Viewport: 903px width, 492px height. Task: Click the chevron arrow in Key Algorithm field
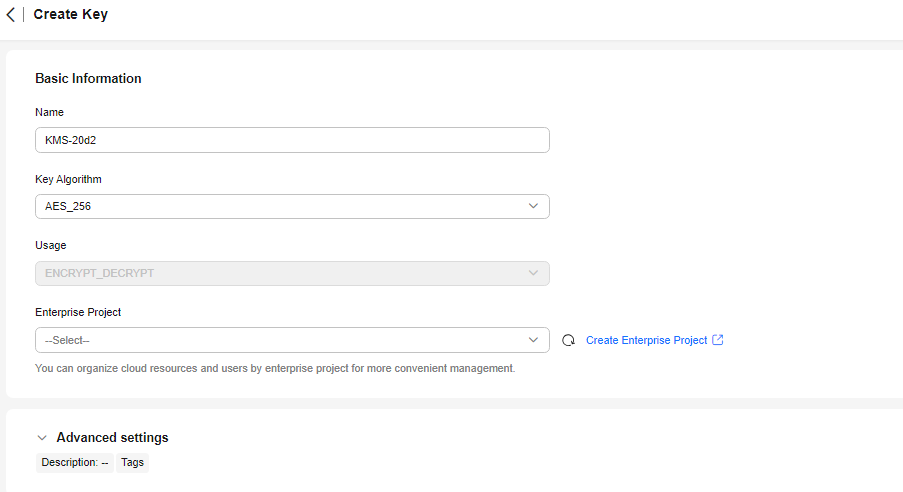click(533, 206)
